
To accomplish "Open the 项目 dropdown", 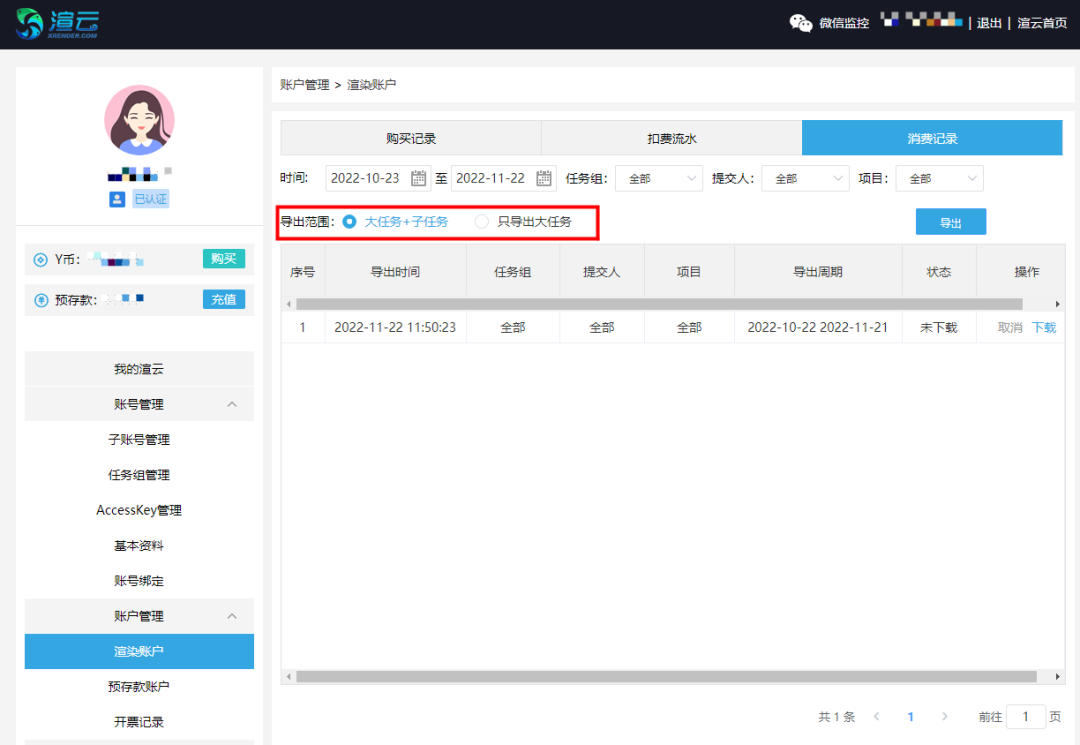I will pos(939,178).
